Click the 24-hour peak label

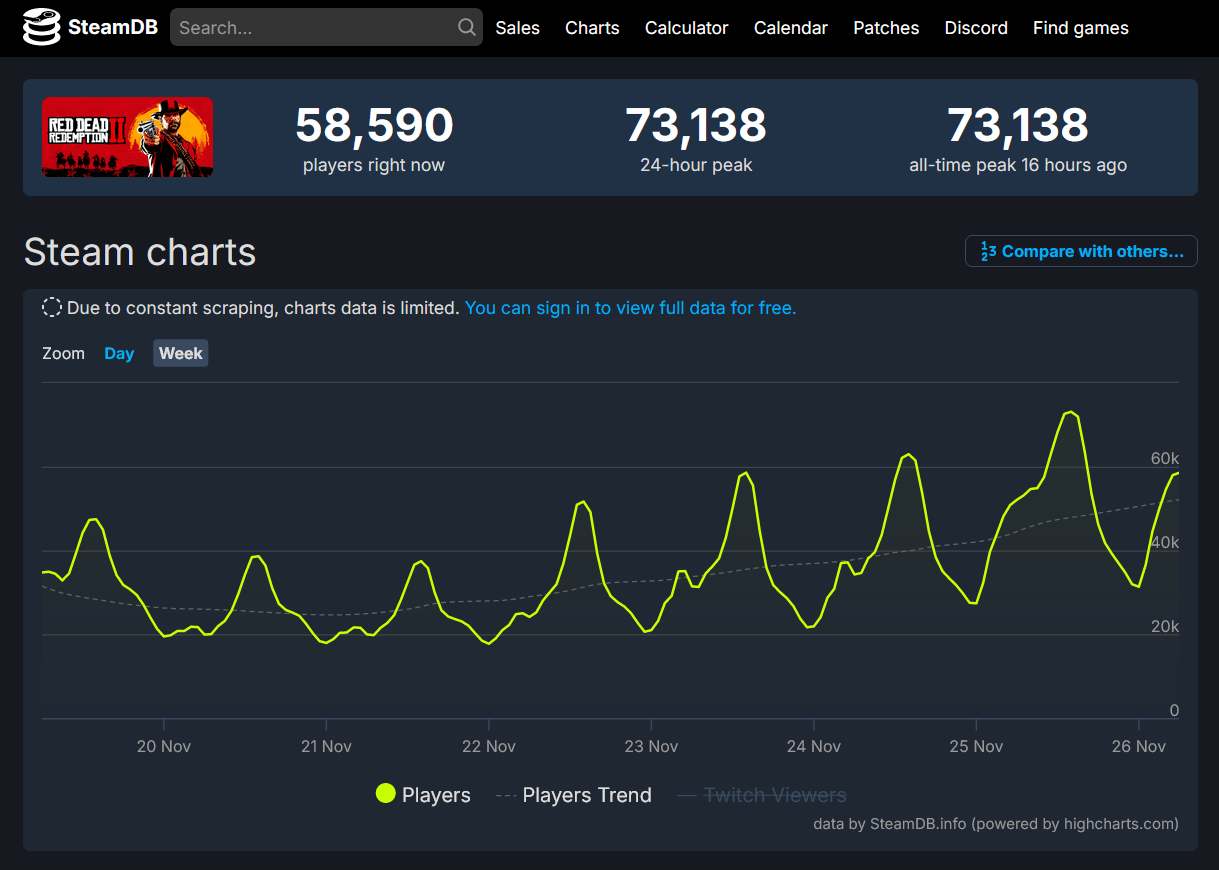coord(696,165)
